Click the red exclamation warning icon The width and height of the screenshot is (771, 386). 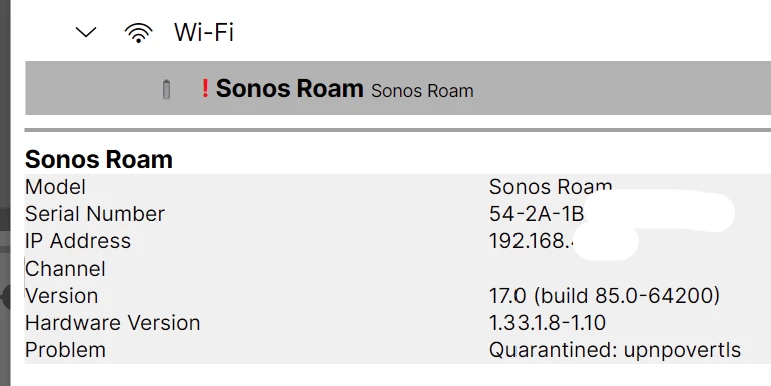click(205, 89)
